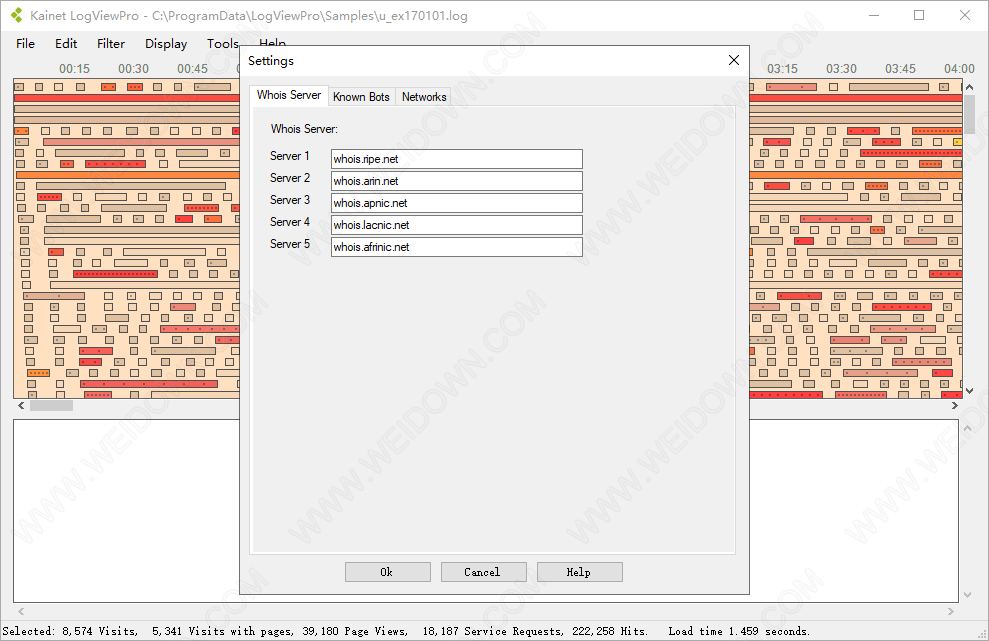The image size is (989, 641).
Task: Open the Edit menu
Action: [66, 43]
